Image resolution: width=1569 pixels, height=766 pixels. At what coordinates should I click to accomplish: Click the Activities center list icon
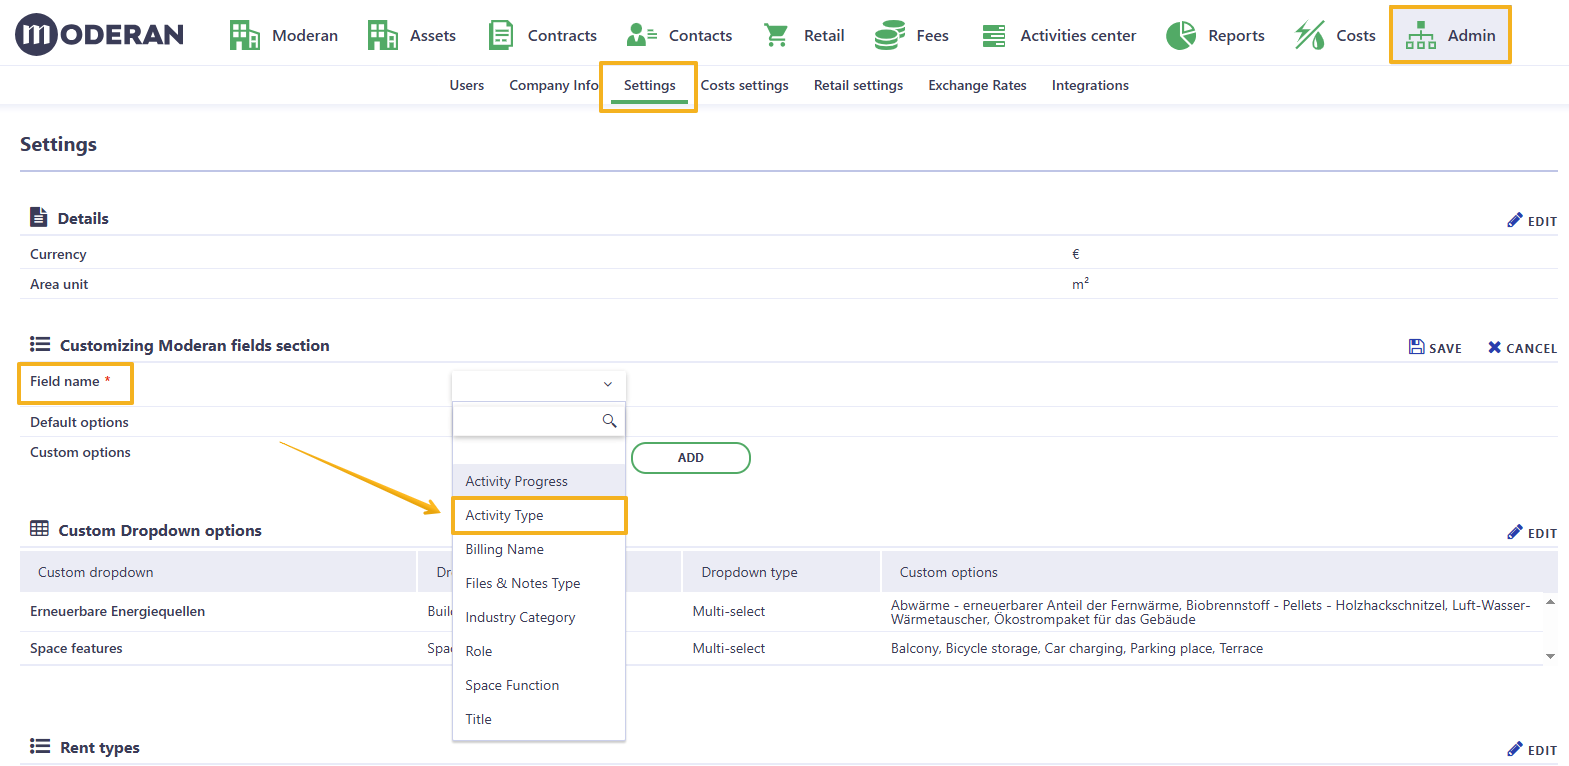[x=994, y=35]
